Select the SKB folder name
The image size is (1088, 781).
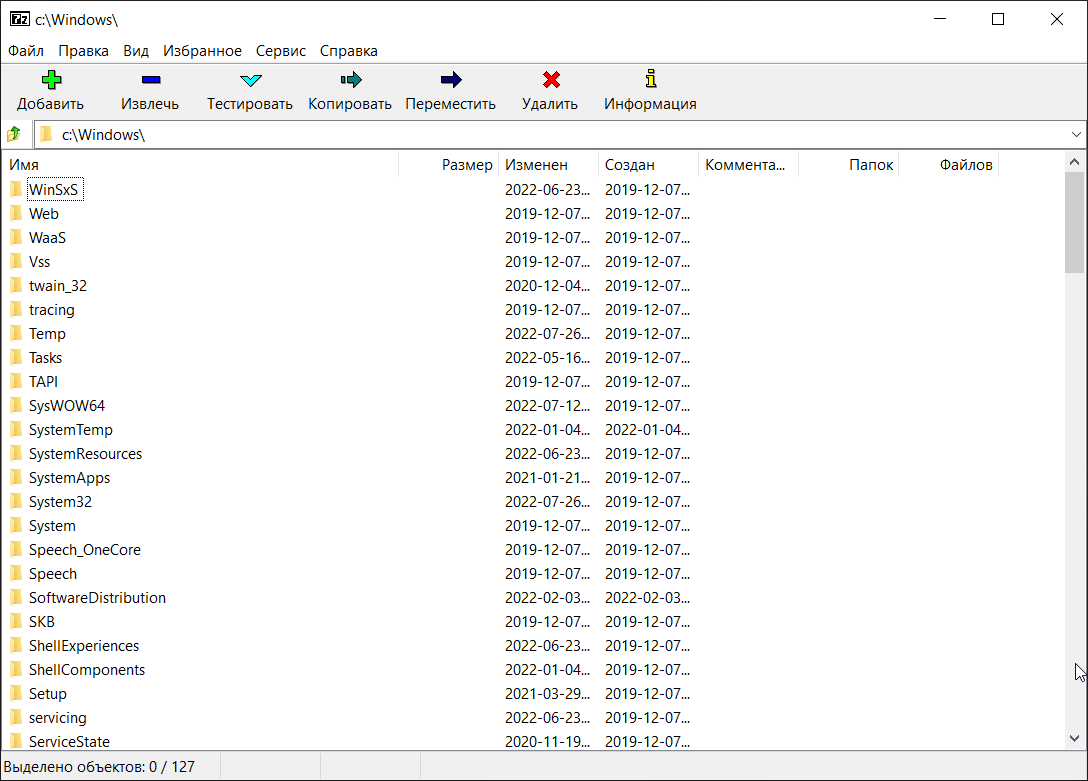click(42, 621)
